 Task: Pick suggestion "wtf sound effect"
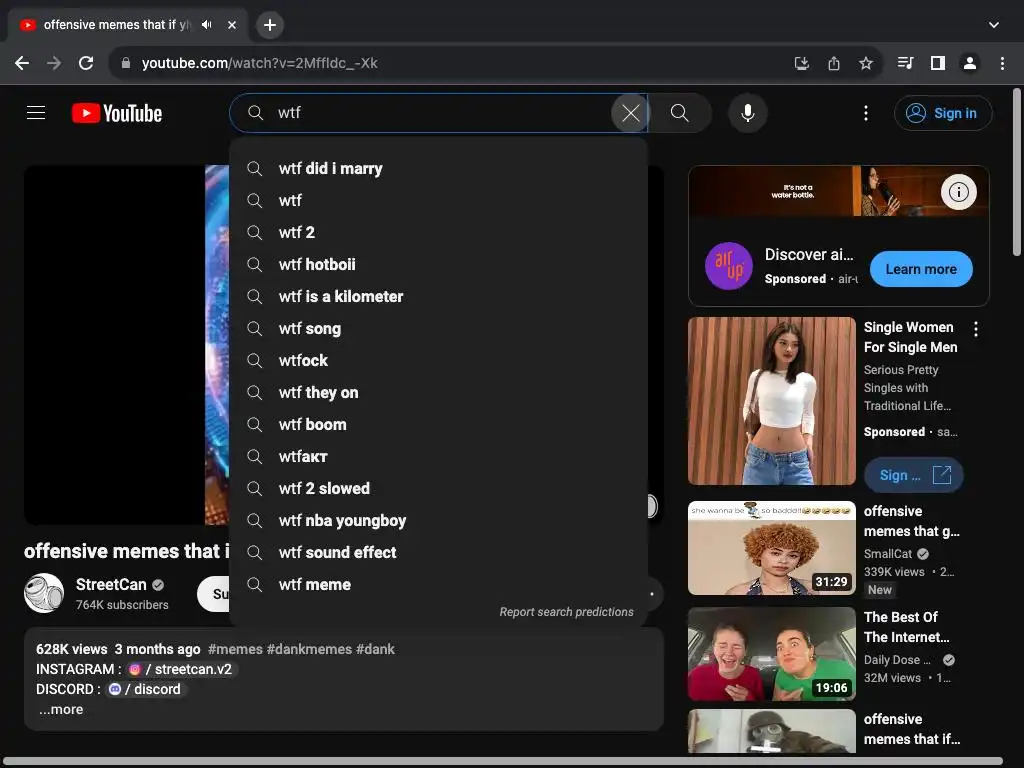point(438,552)
